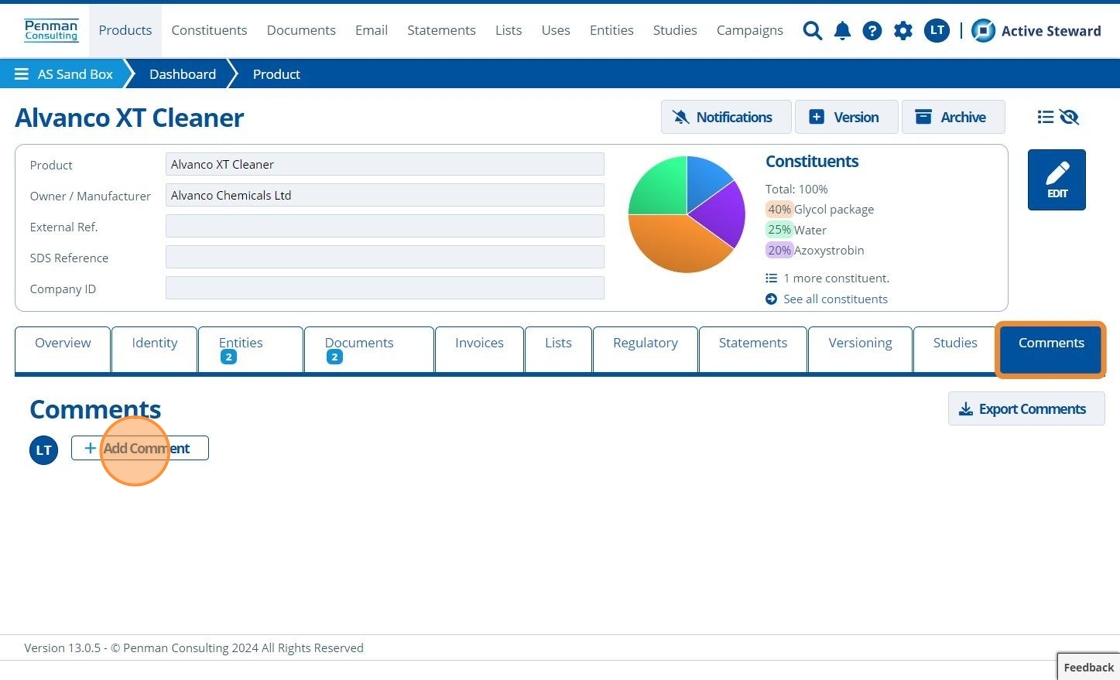1120x680 pixels.
Task: Click the Penman Consulting logo
Action: 51,31
